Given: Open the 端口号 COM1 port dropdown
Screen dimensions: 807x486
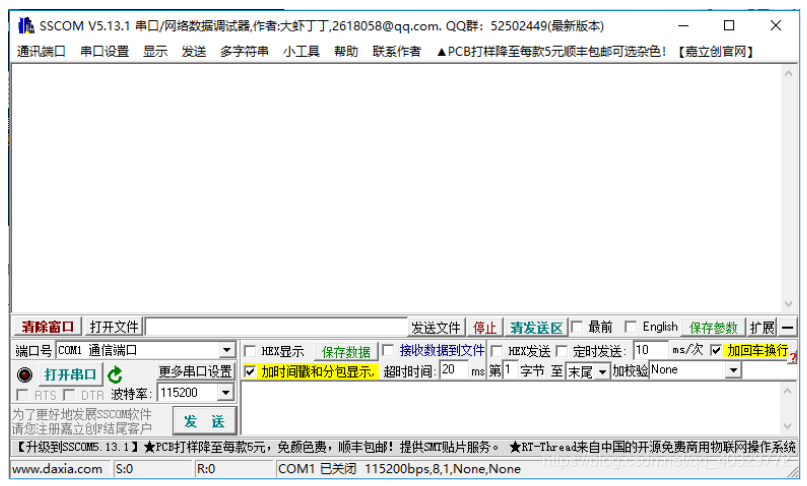Looking at the screenshot, I should coord(227,351).
